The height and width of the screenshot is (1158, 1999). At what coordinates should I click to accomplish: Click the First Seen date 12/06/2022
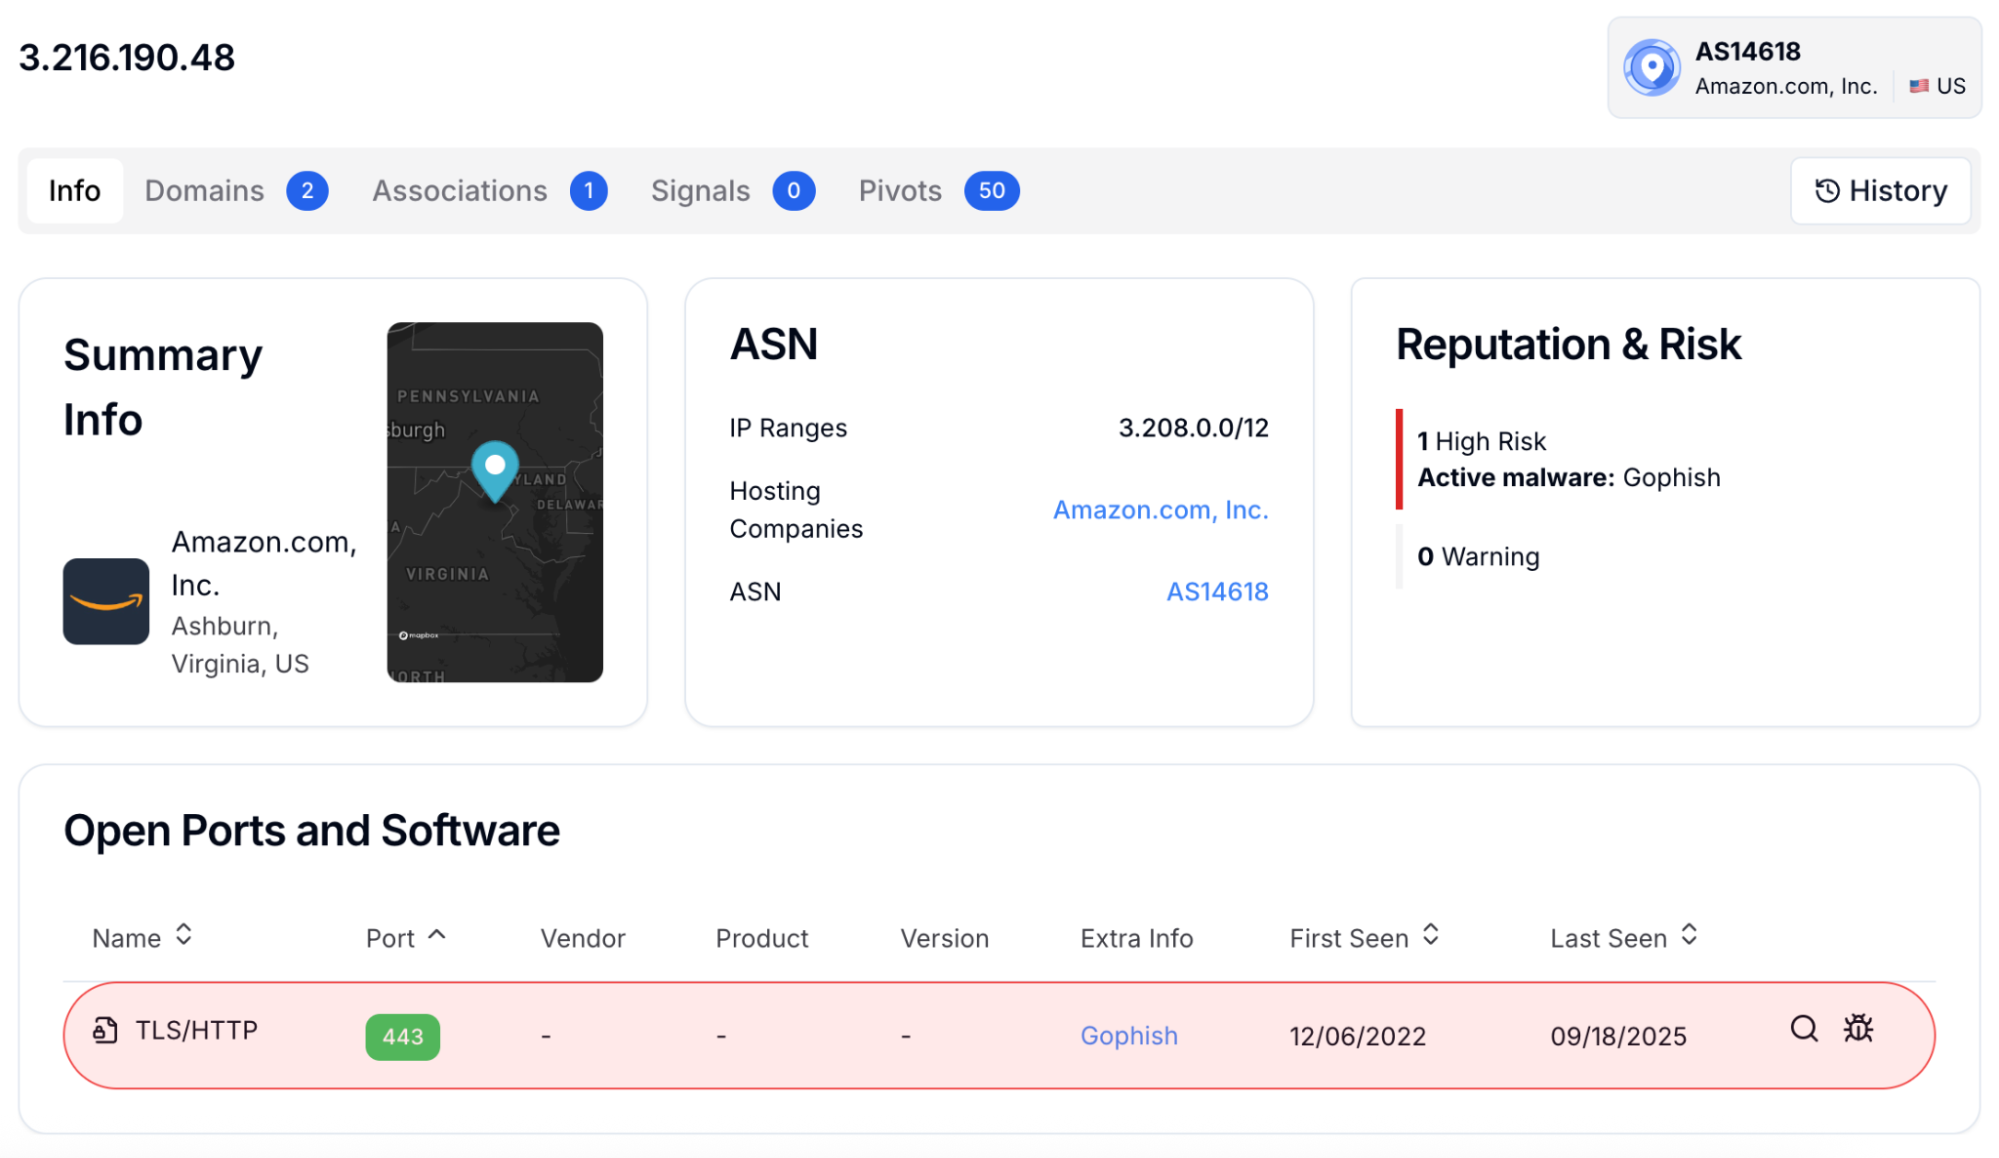[x=1357, y=1037]
